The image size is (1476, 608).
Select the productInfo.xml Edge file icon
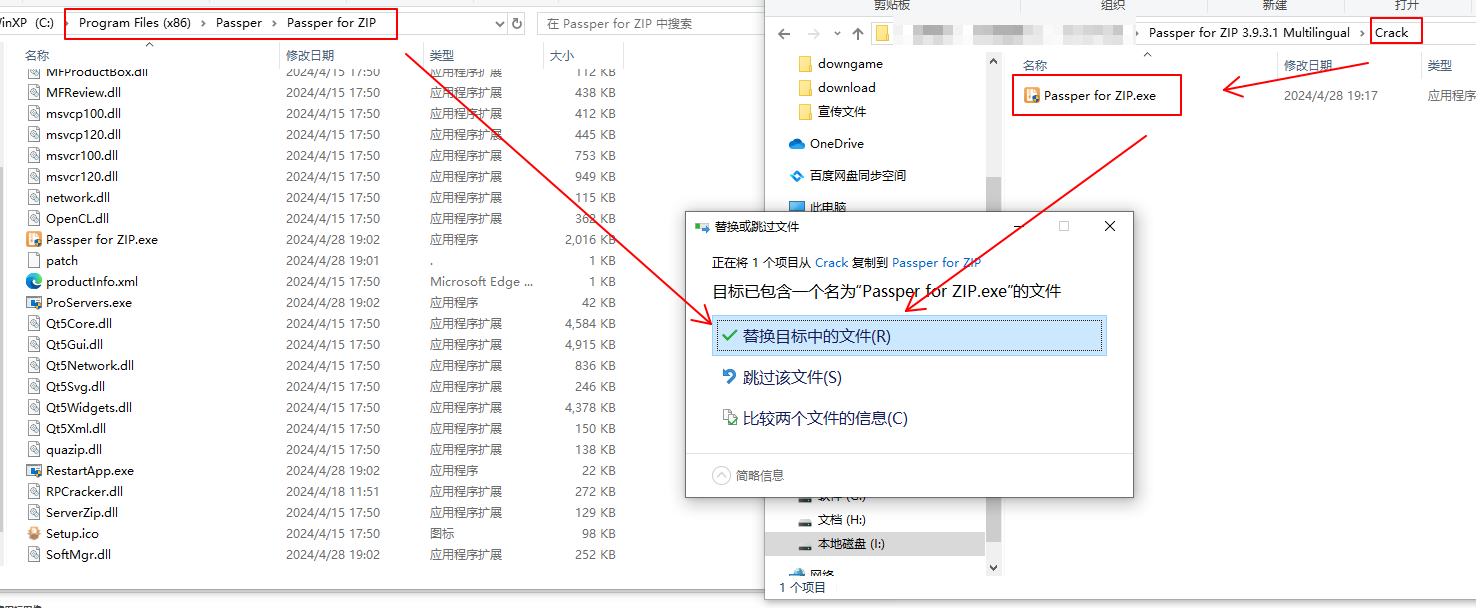coord(34,282)
